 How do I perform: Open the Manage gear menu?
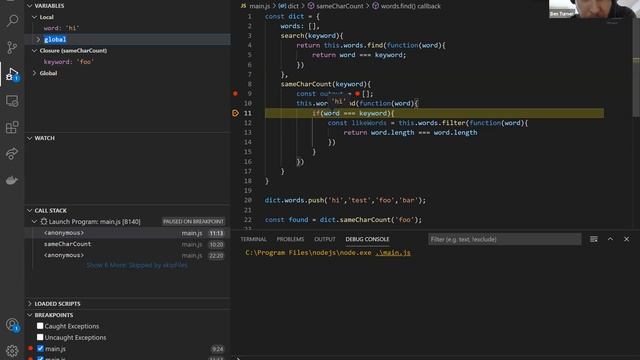[x=12, y=350]
